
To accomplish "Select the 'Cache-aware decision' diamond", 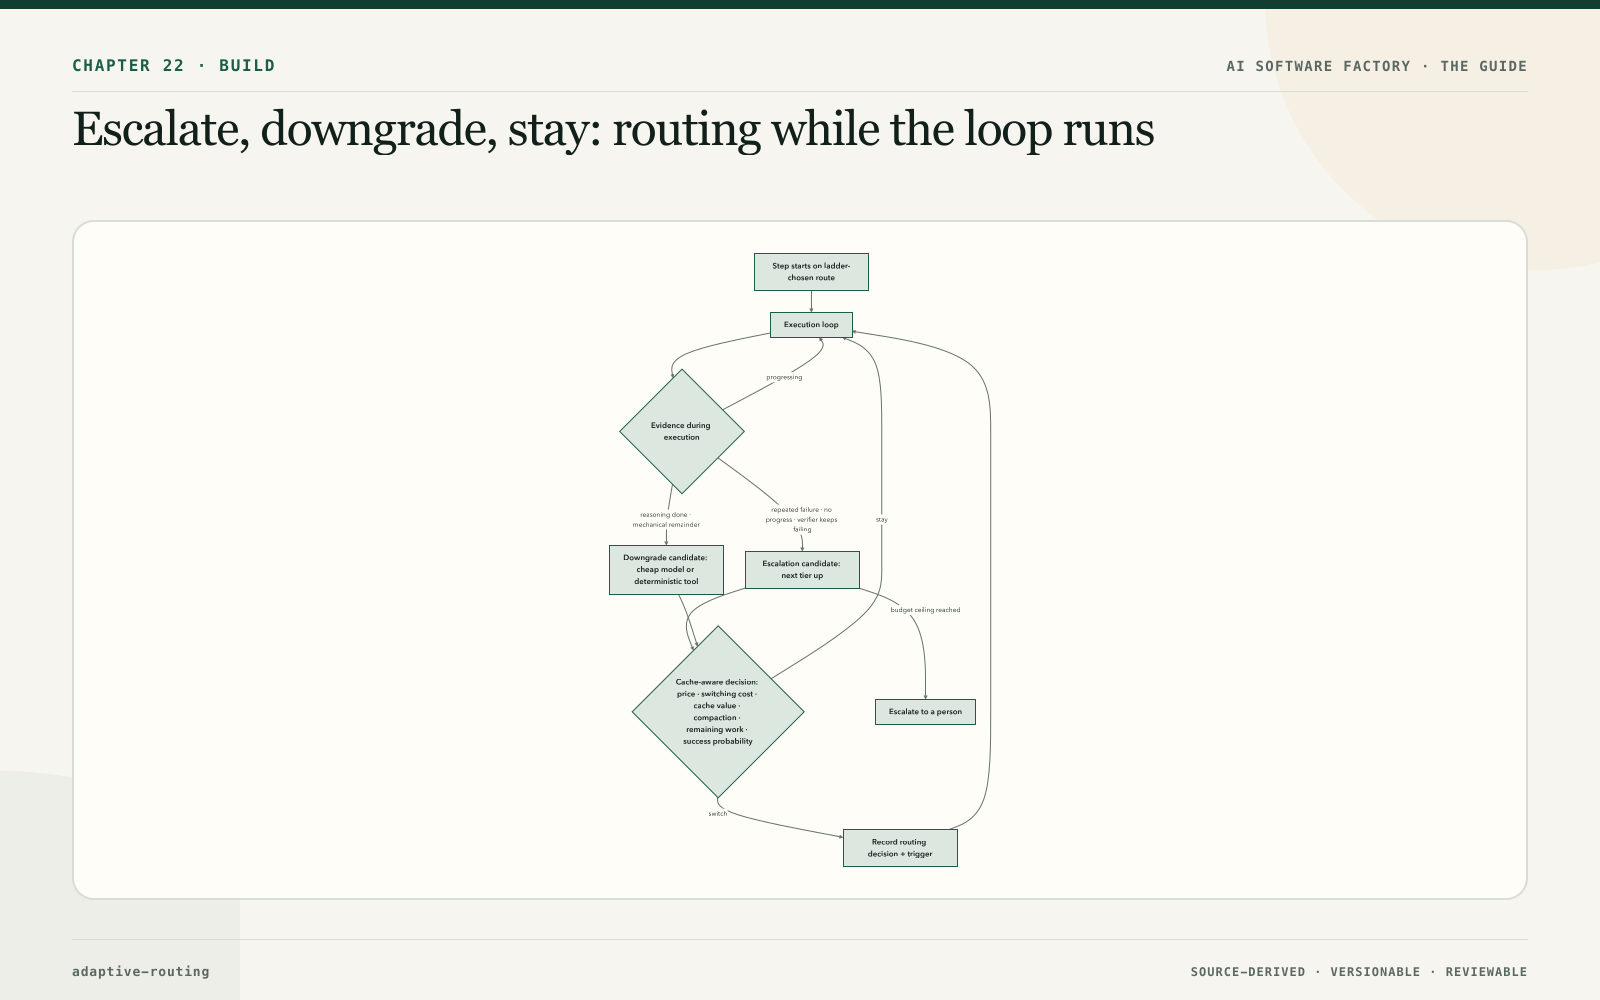I will (x=718, y=712).
